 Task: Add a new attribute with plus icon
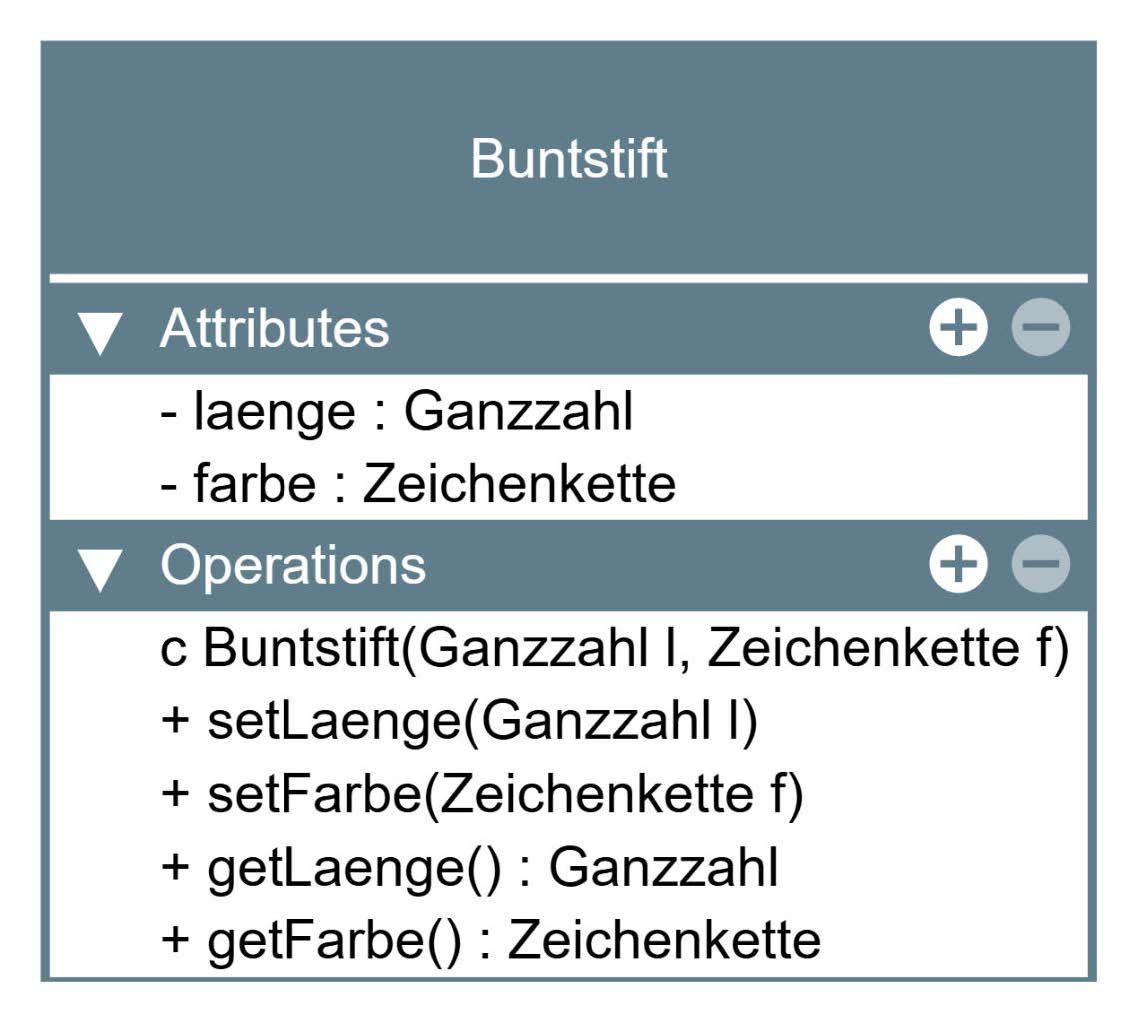pyautogui.click(x=958, y=329)
